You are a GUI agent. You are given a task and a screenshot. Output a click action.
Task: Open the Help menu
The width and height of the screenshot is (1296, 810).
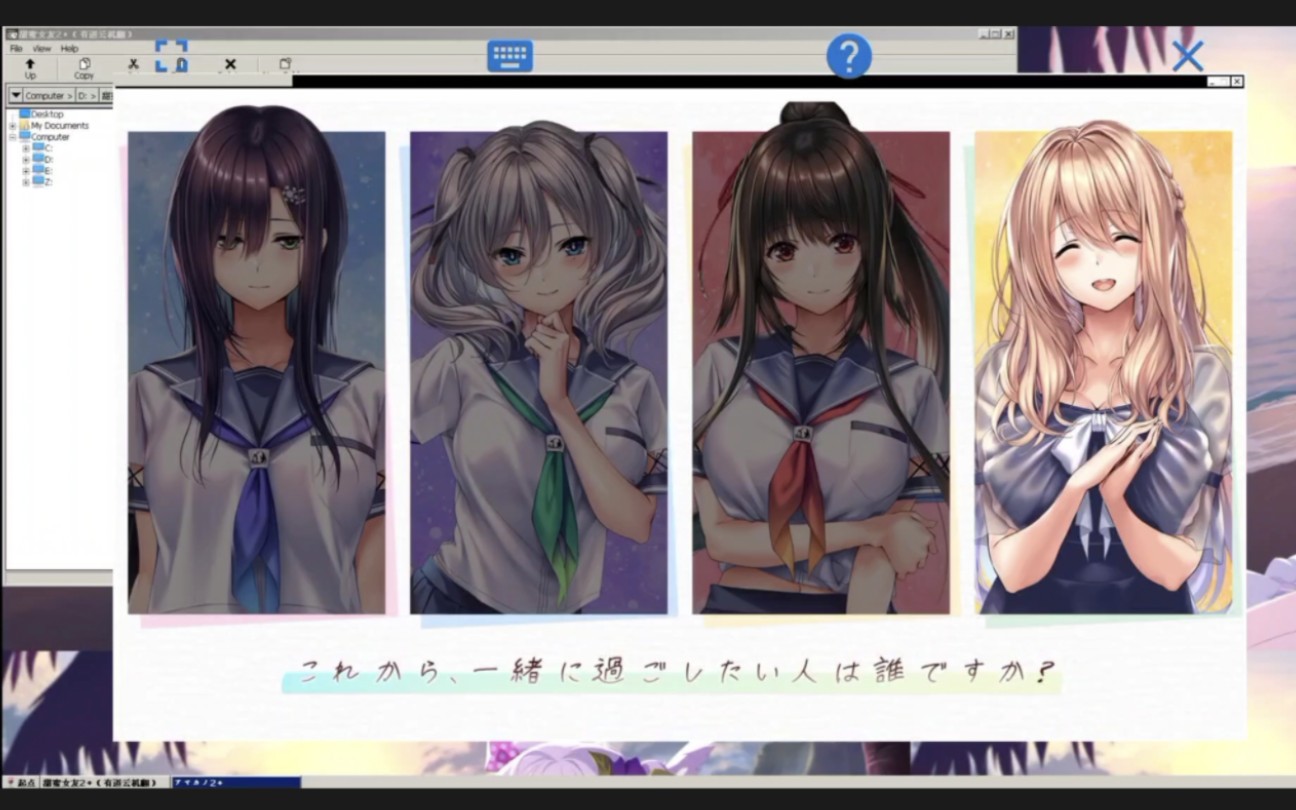click(69, 48)
